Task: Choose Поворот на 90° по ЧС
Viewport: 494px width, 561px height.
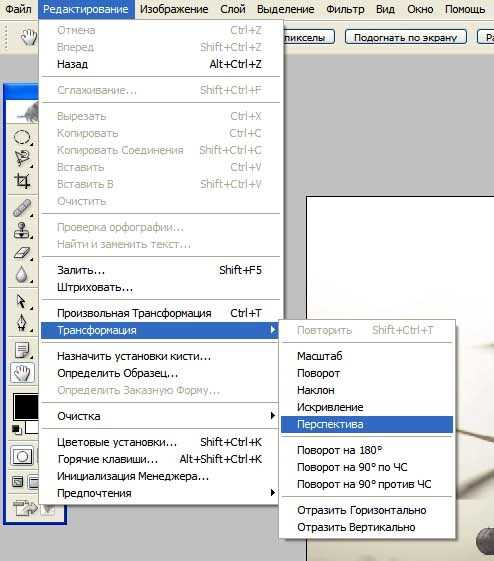Action: [367, 467]
